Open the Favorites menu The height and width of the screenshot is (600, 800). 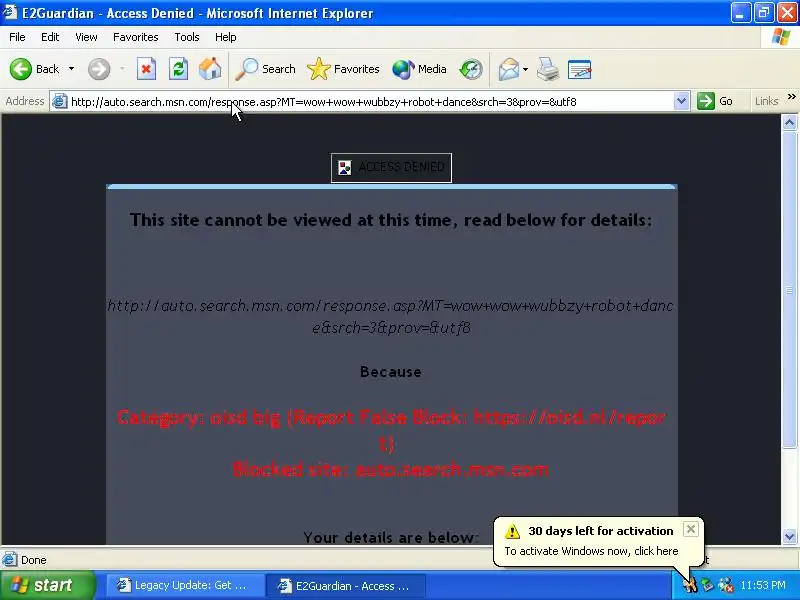(x=136, y=37)
